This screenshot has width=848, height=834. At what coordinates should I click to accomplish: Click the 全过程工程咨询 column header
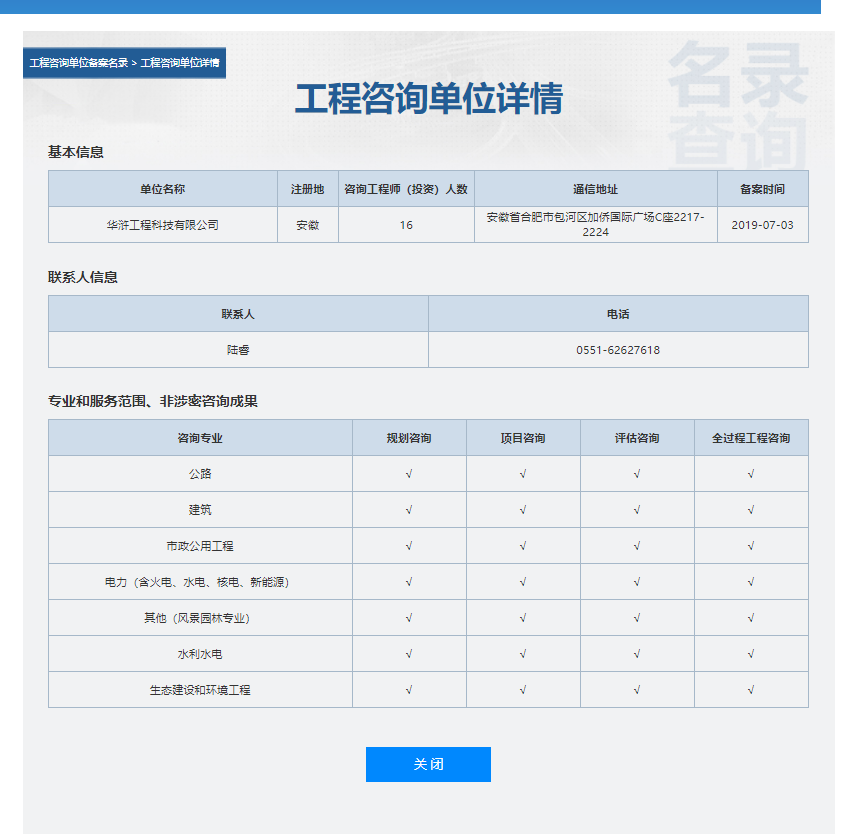[751, 438]
